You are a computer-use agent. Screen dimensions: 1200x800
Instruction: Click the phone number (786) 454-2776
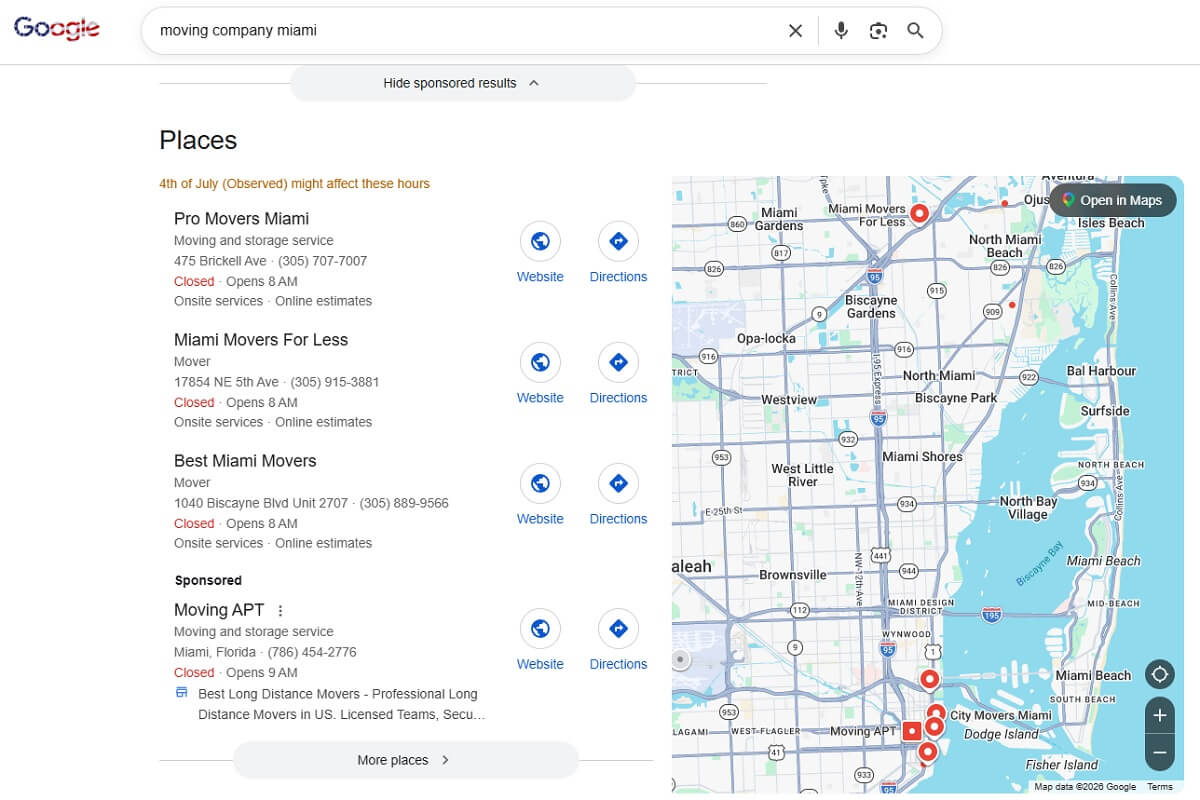[x=312, y=652]
